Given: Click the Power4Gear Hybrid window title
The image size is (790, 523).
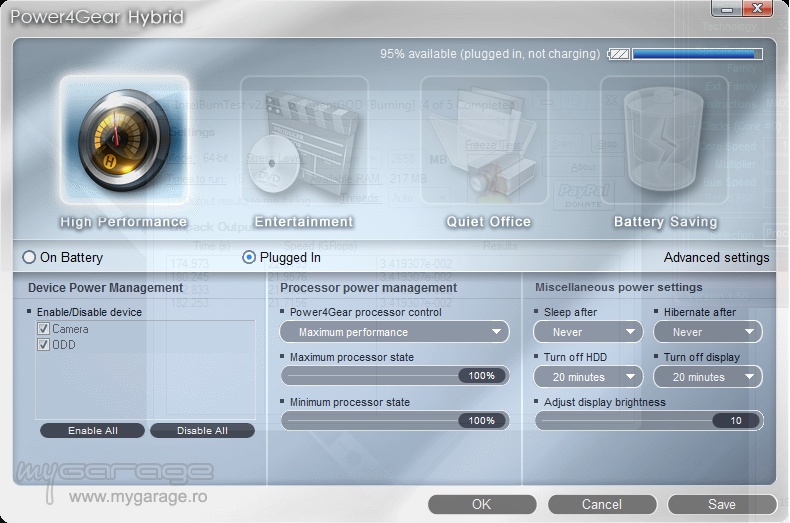Looking at the screenshot, I should point(97,17).
